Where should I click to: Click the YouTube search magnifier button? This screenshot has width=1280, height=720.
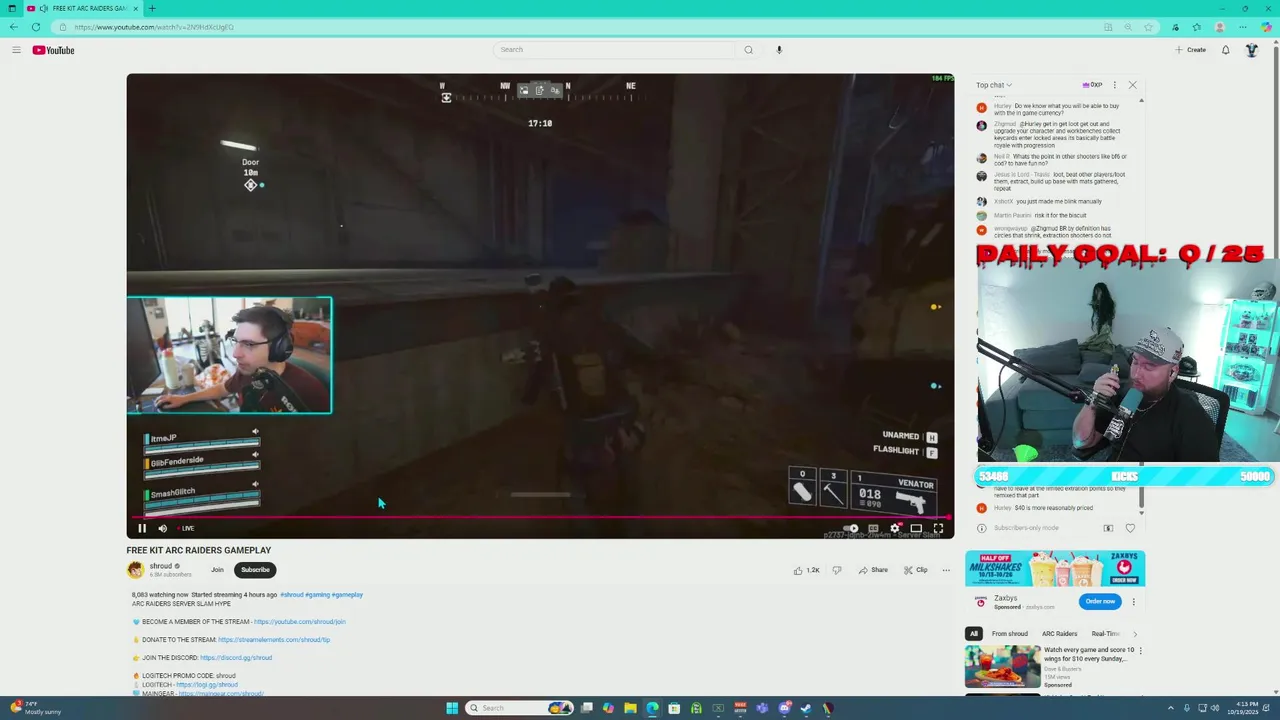coord(748,50)
